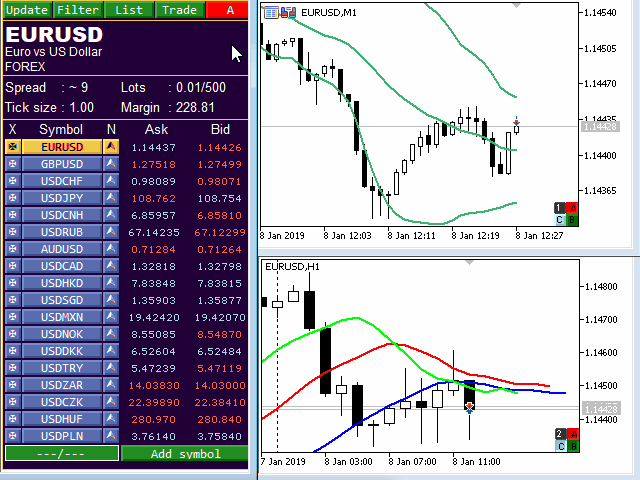The width and height of the screenshot is (640, 480).
Task: Remove USDCHF using its X icon
Action: (x=13, y=181)
